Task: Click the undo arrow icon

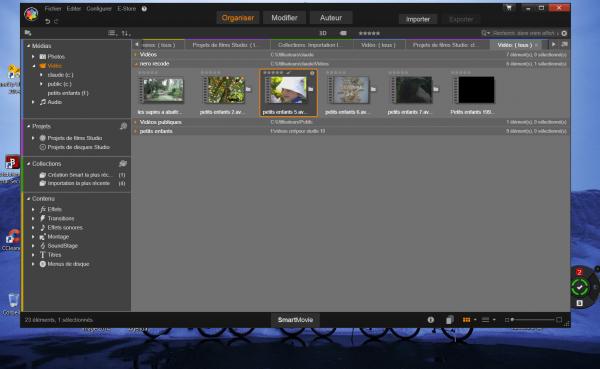Action: point(47,21)
